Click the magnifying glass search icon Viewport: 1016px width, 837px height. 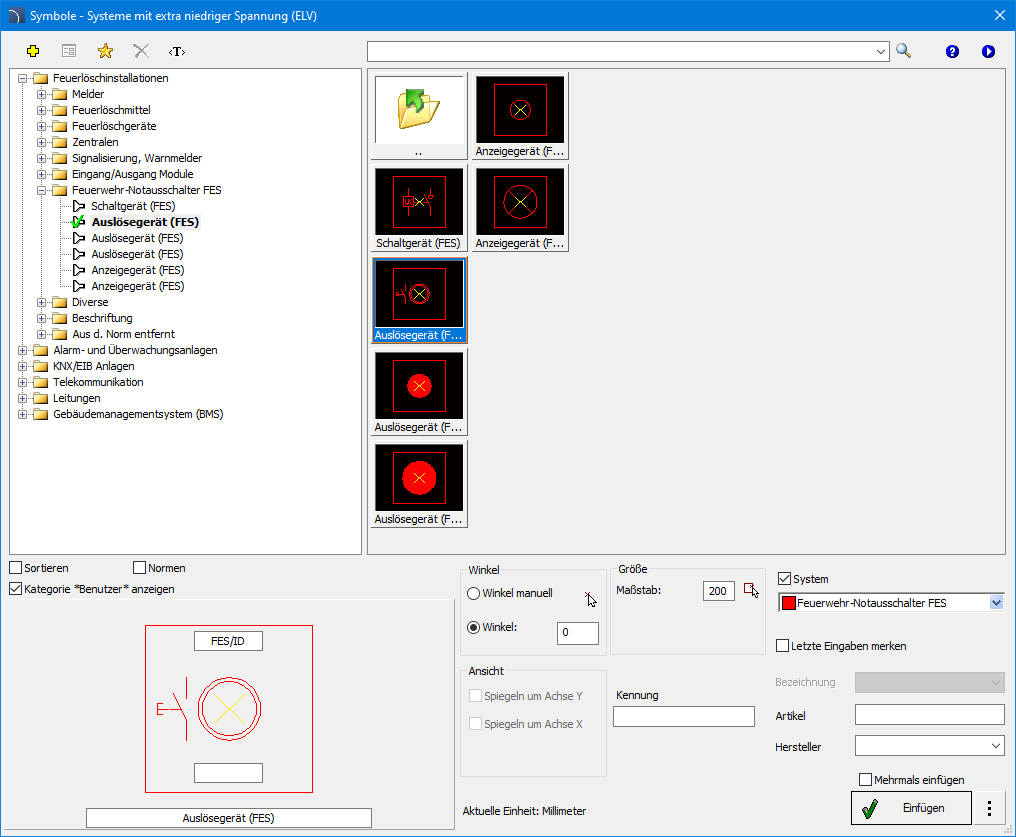903,51
